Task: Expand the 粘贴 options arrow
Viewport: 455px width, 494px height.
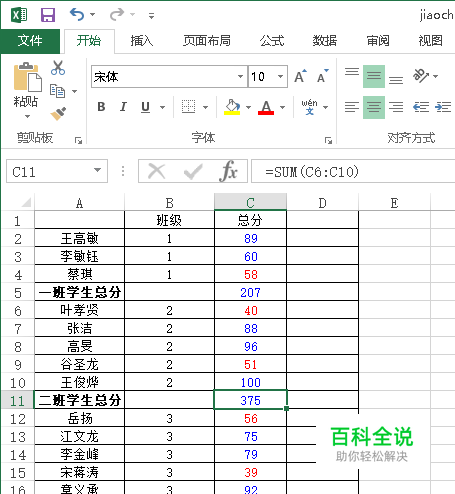Action: click(x=27, y=116)
